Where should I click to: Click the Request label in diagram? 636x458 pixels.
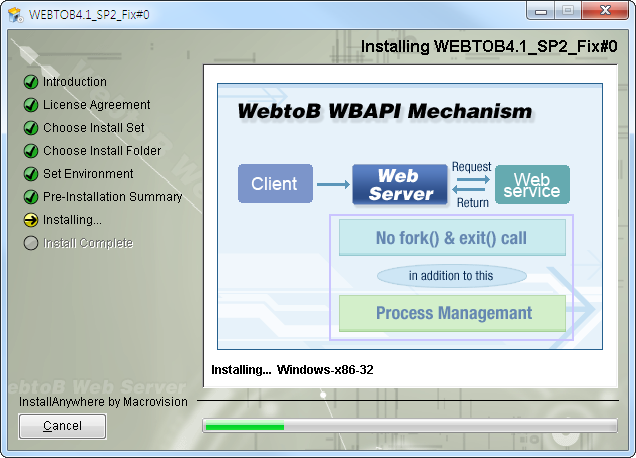(x=471, y=166)
